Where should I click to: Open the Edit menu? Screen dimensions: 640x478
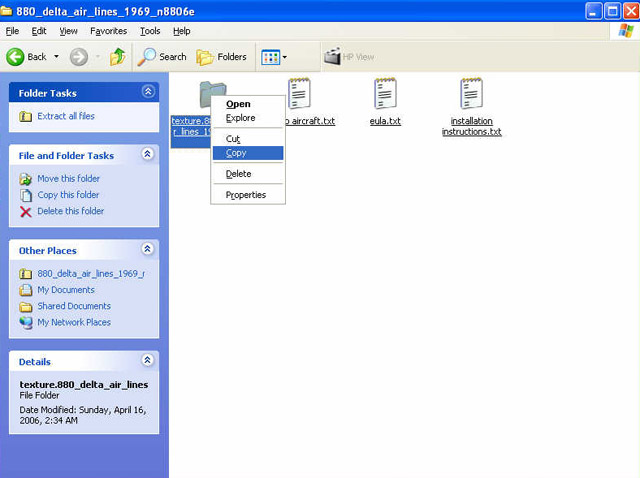pos(39,31)
